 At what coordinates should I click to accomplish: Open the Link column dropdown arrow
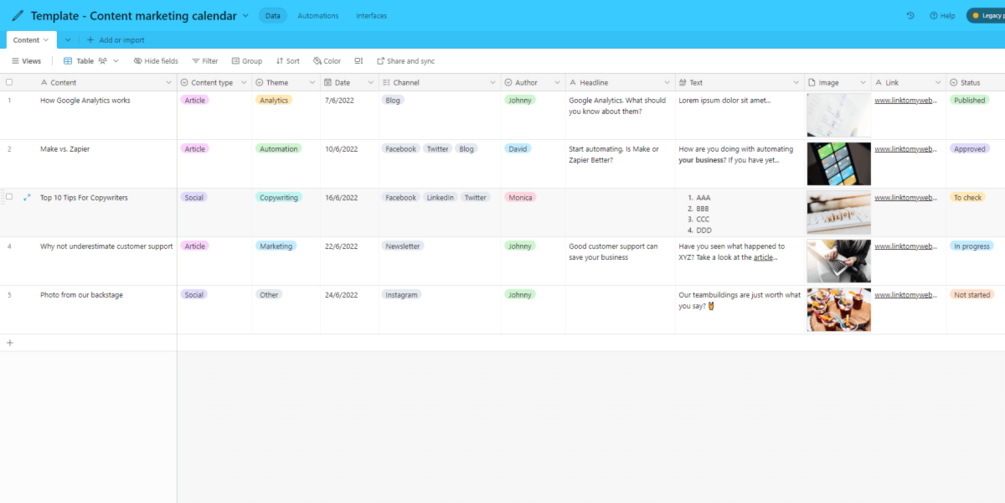(x=938, y=83)
